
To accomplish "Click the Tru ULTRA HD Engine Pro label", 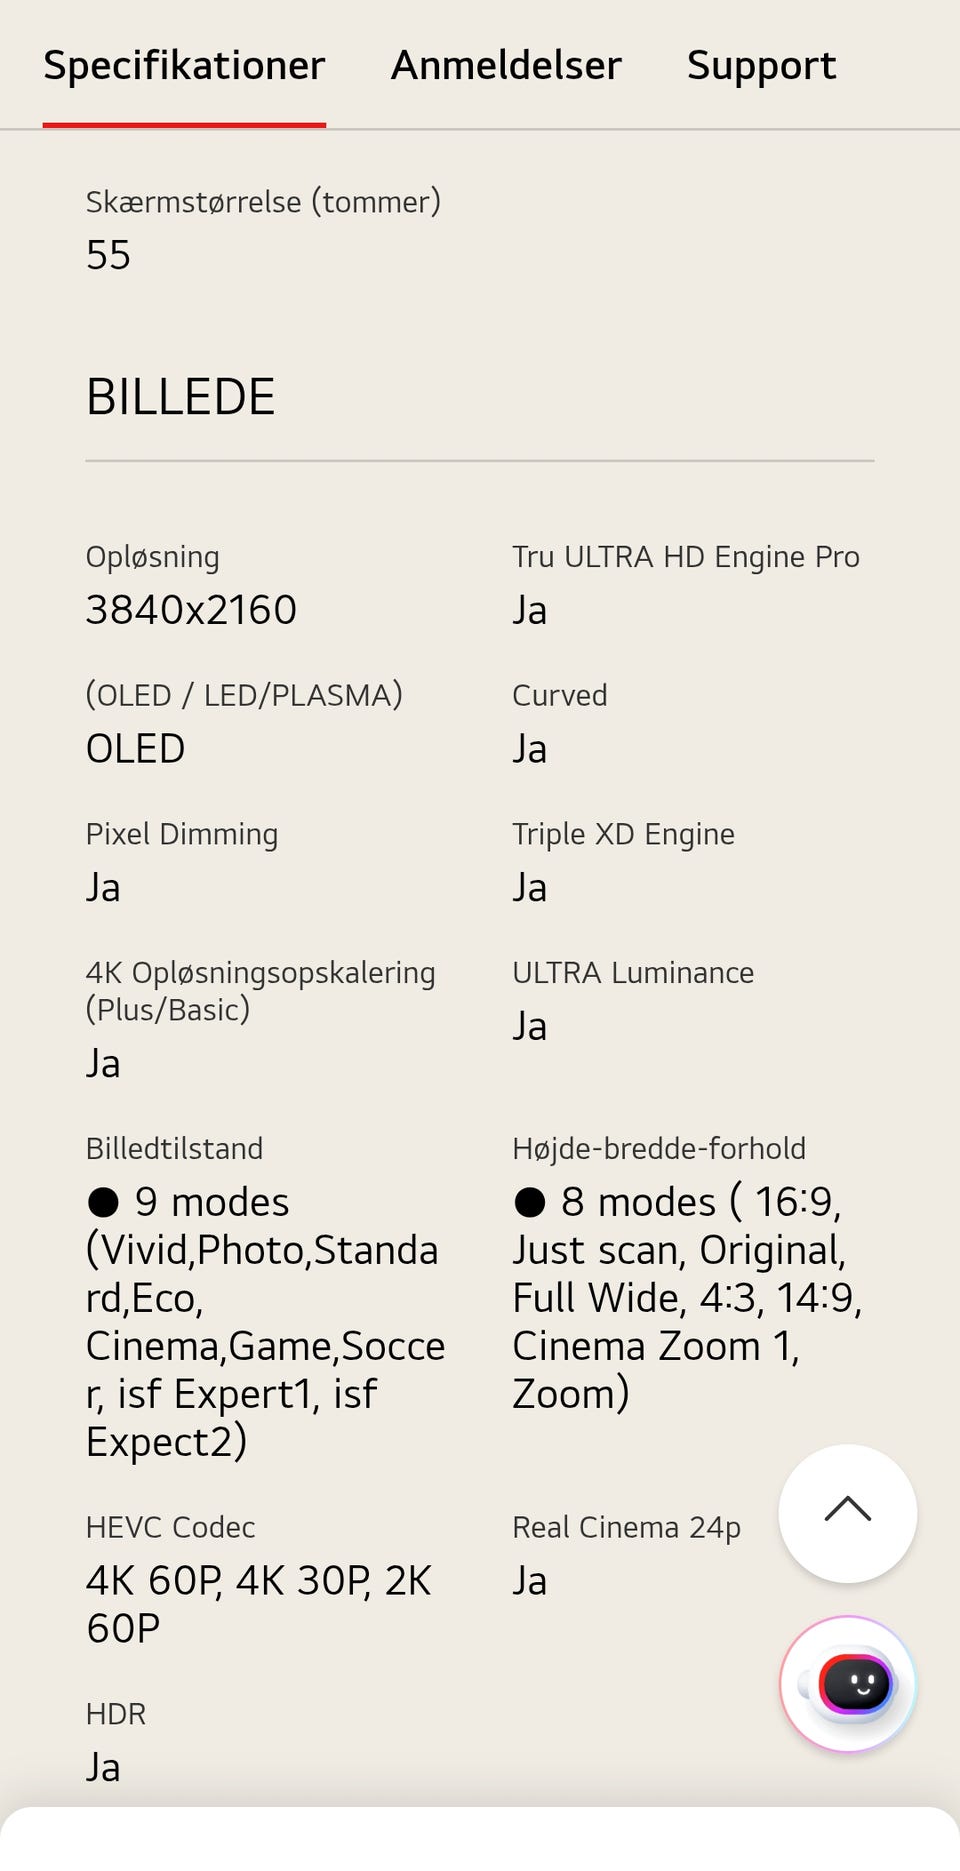I will tap(686, 557).
